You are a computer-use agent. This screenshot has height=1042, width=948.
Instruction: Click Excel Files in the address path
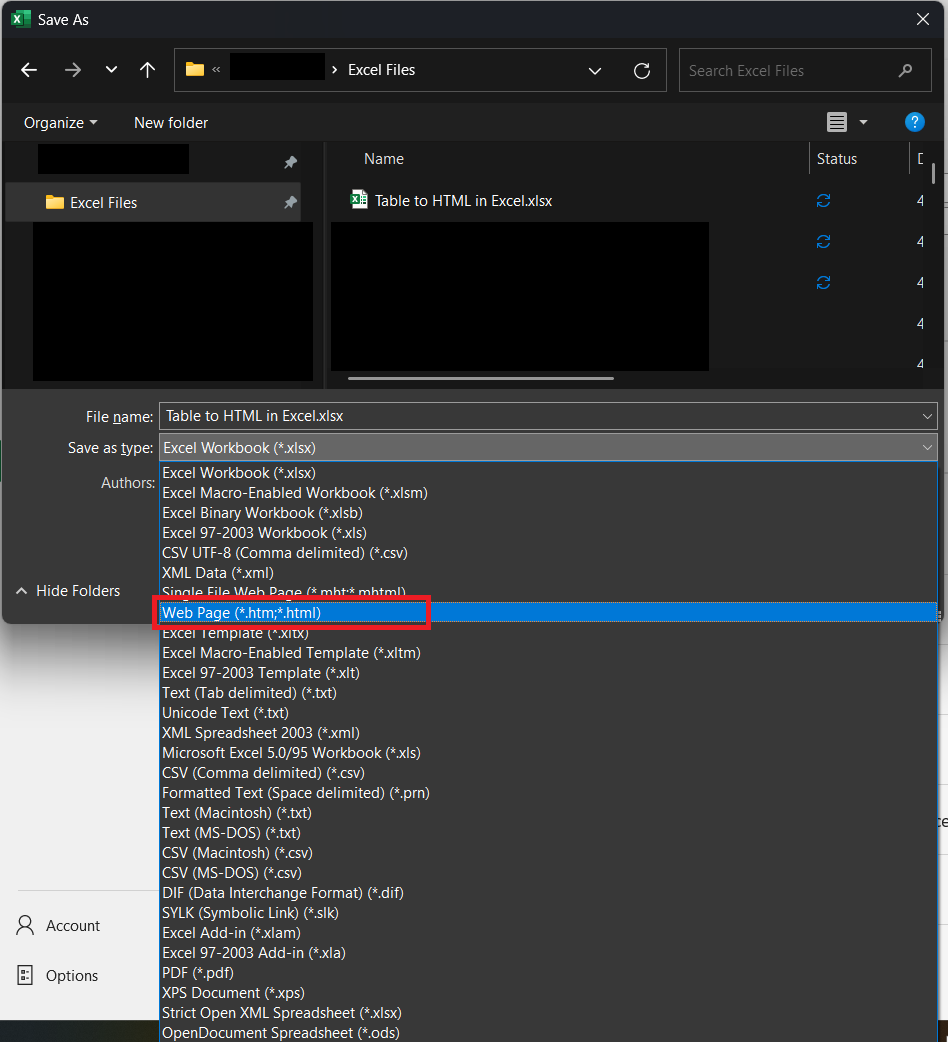click(x=381, y=70)
